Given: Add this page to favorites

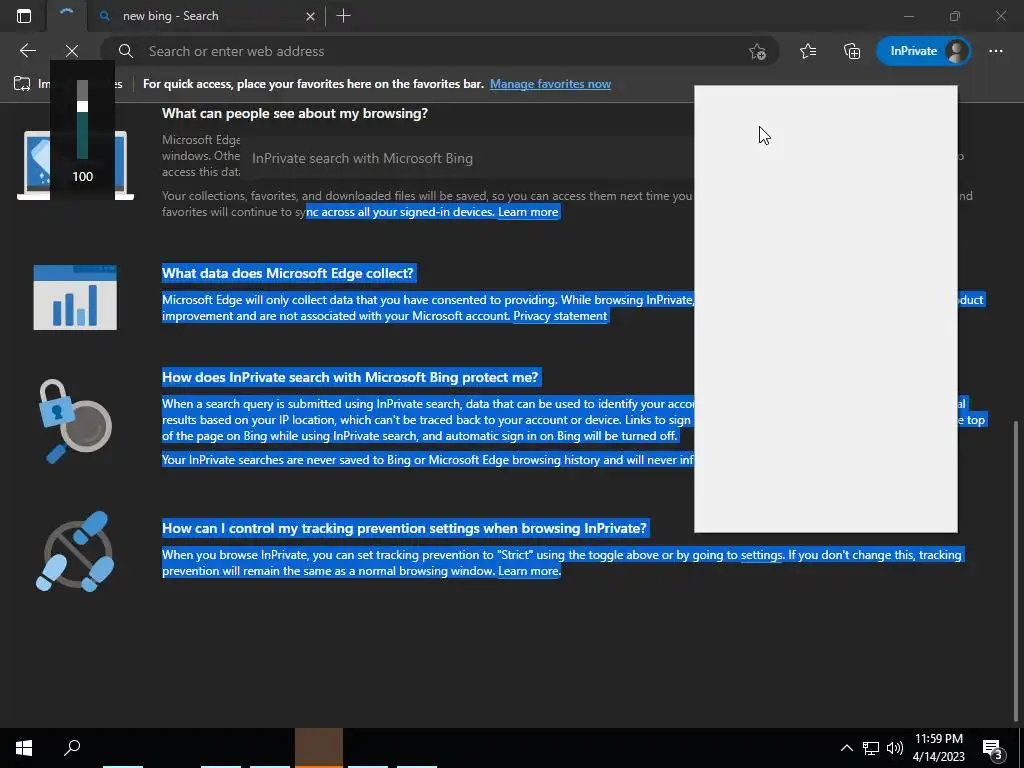Looking at the screenshot, I should [x=757, y=51].
